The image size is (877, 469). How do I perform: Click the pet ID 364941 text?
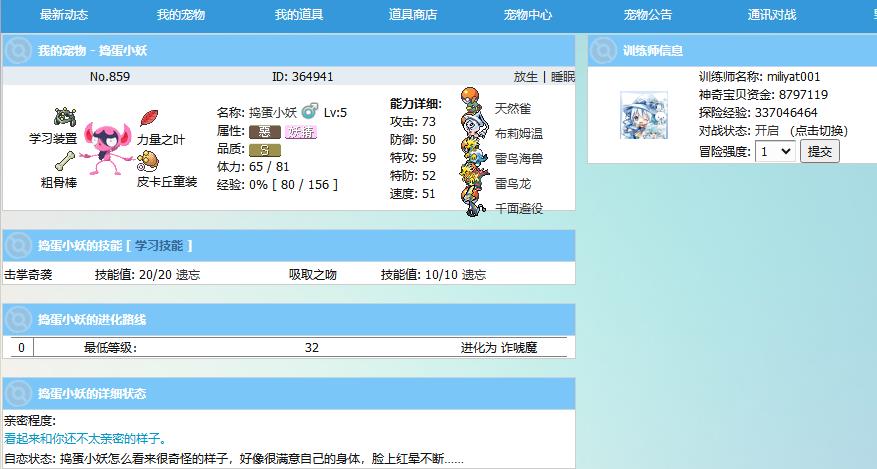pos(303,77)
